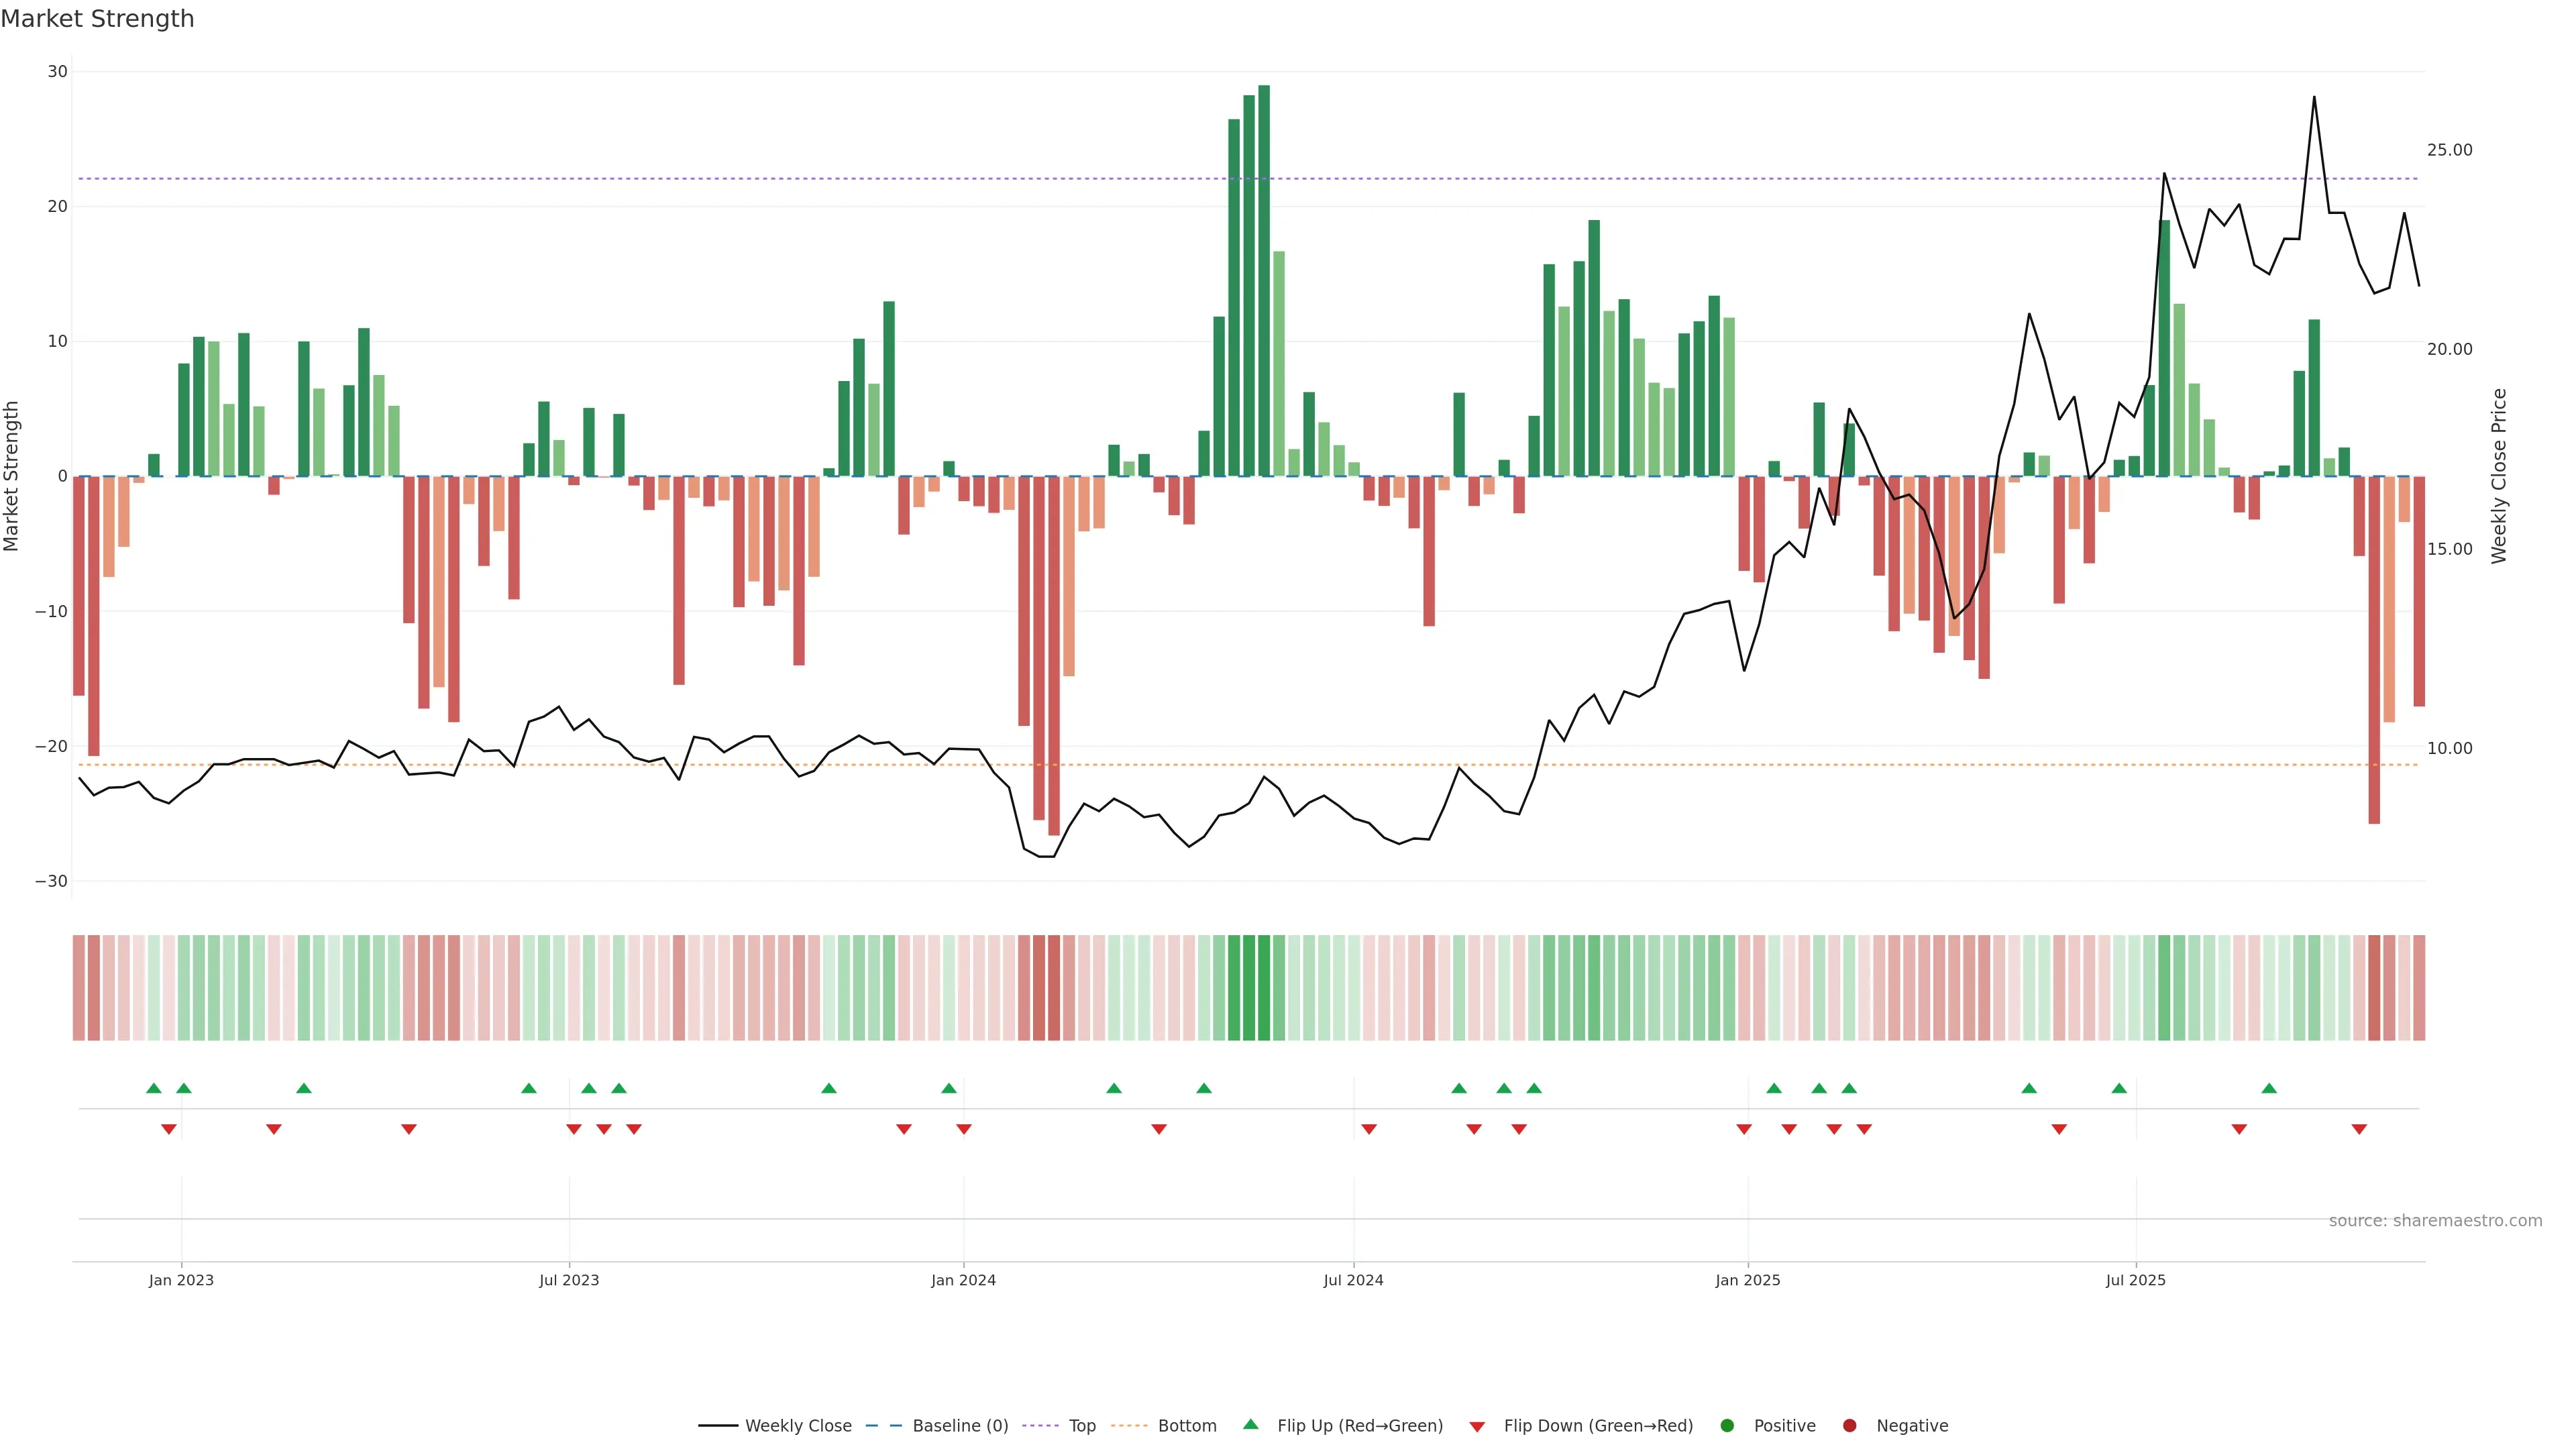Click the Flip Up green triangle legend icon
2576x1449 pixels.
[1250, 1424]
